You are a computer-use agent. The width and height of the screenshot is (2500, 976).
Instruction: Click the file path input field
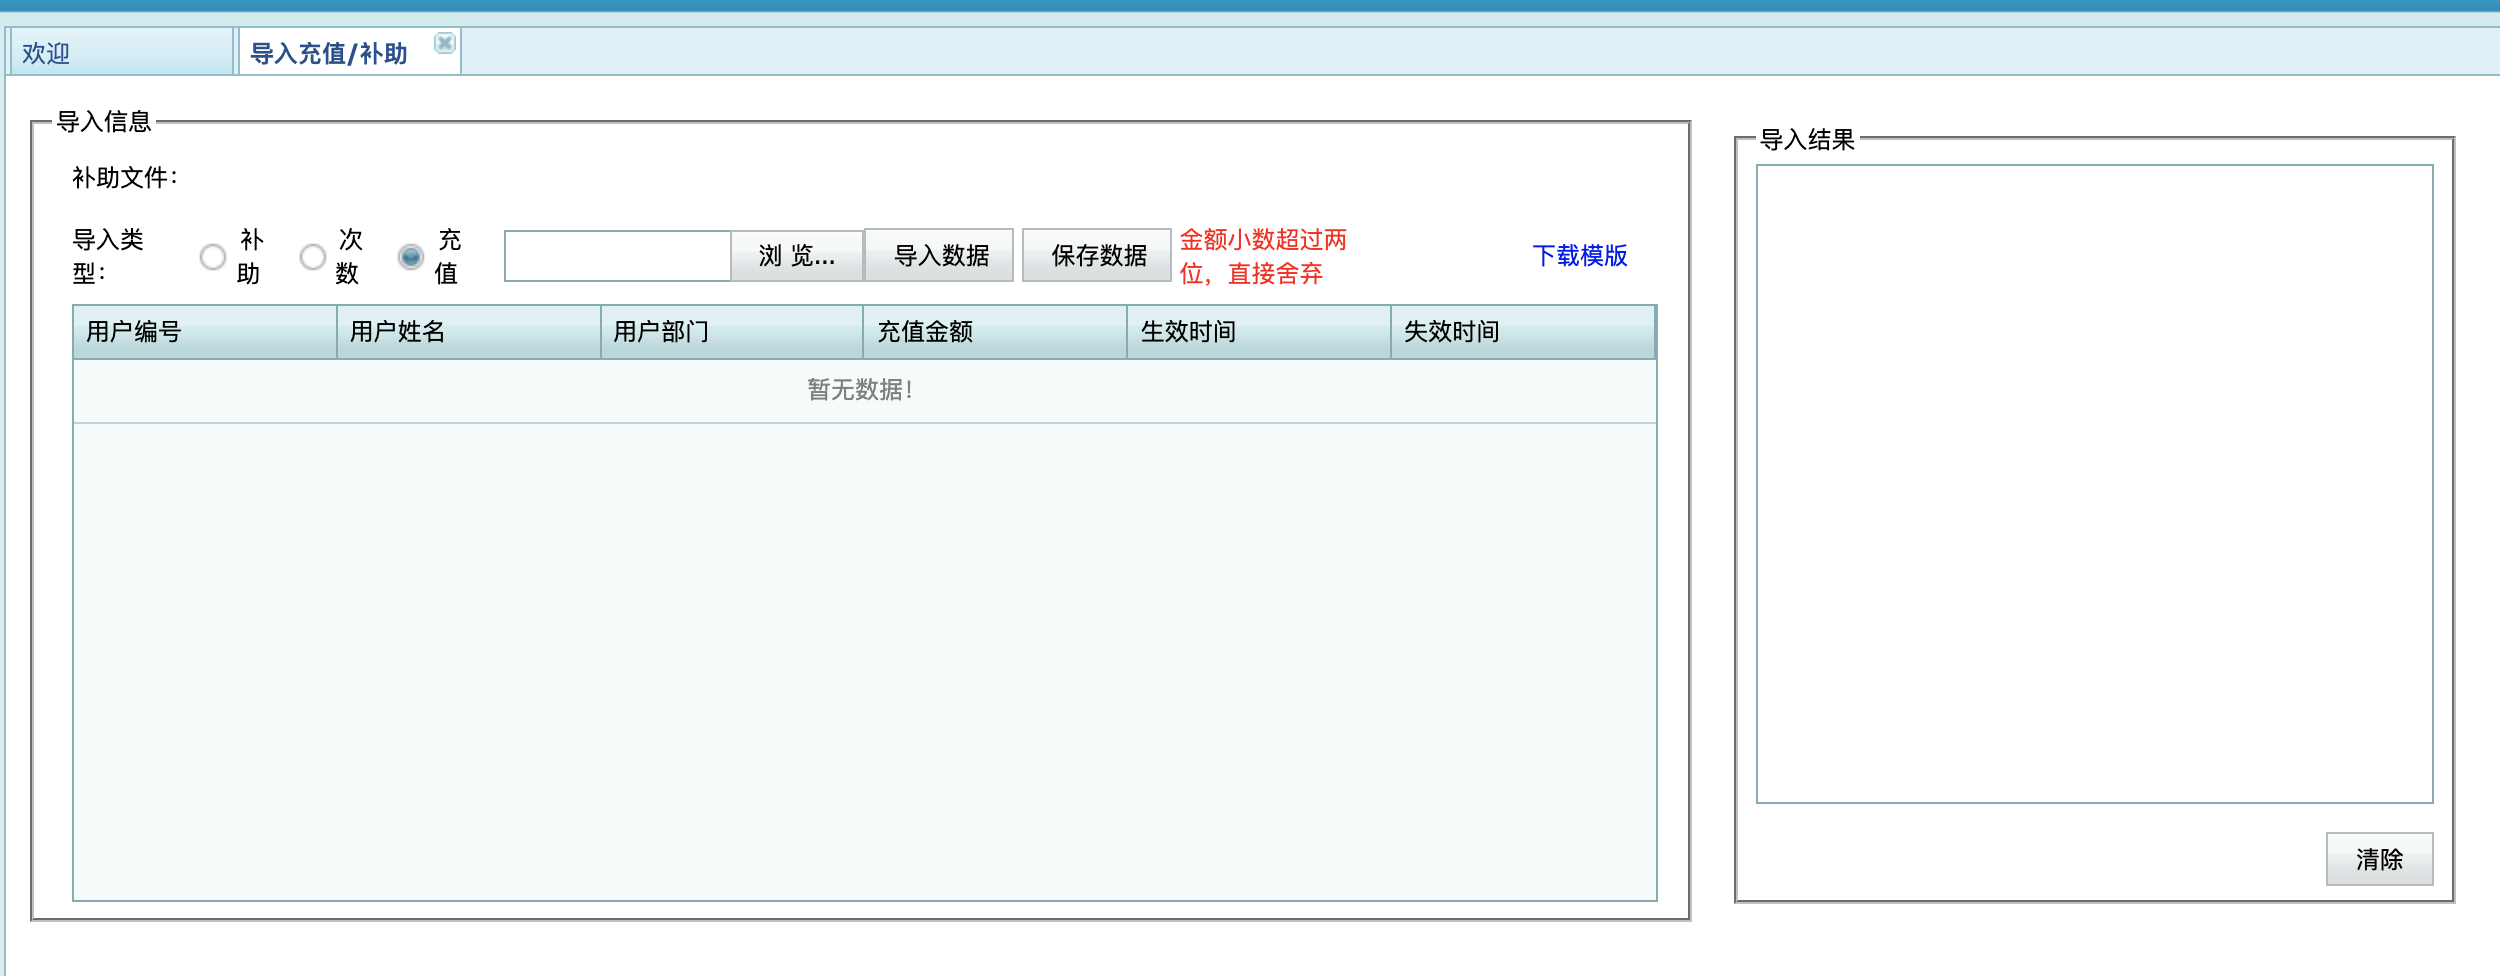click(x=618, y=256)
